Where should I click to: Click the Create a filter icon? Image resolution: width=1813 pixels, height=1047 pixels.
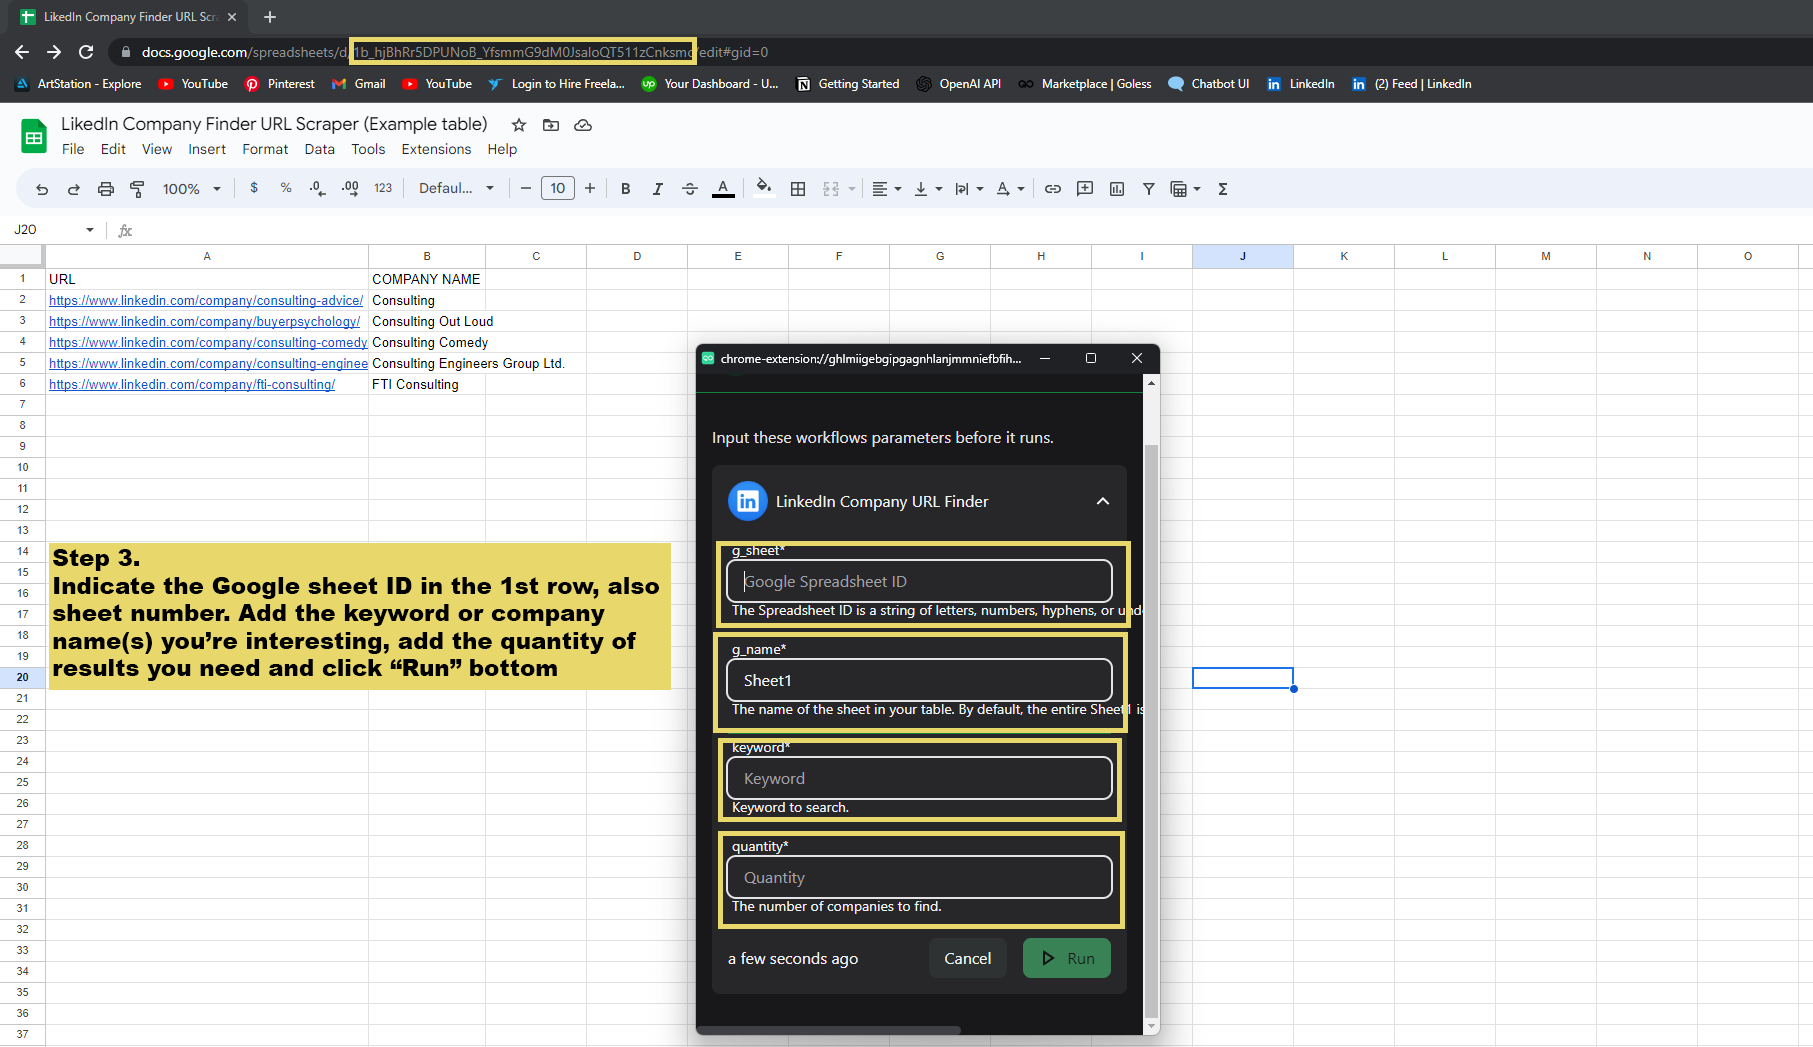1149,189
